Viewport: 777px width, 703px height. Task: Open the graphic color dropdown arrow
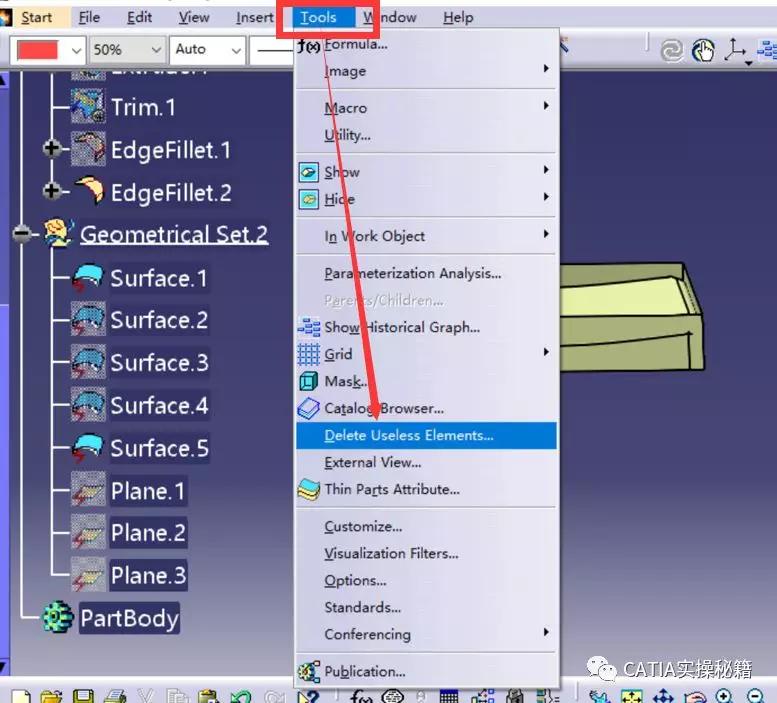(76, 50)
